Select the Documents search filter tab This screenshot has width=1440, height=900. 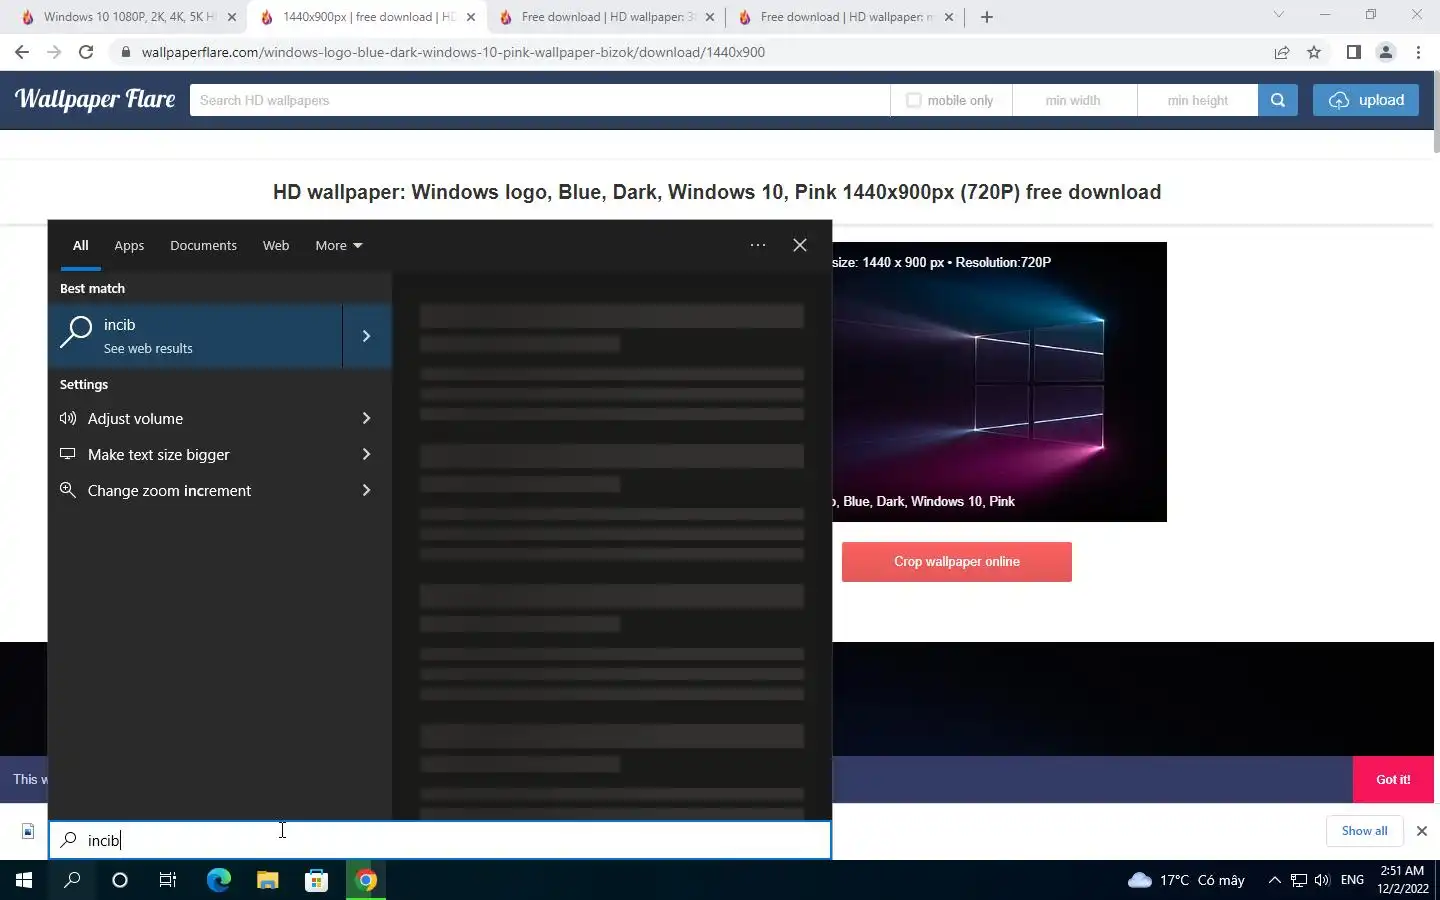(203, 246)
